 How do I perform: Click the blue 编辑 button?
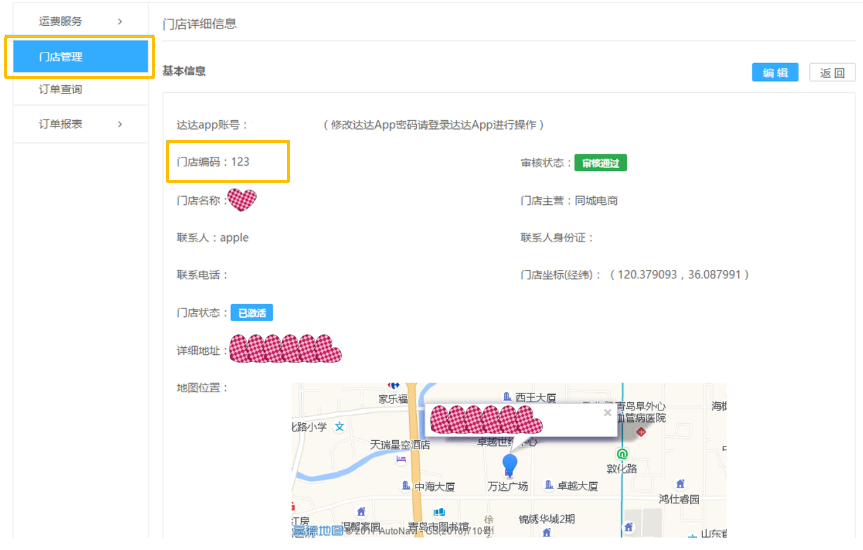pos(775,72)
